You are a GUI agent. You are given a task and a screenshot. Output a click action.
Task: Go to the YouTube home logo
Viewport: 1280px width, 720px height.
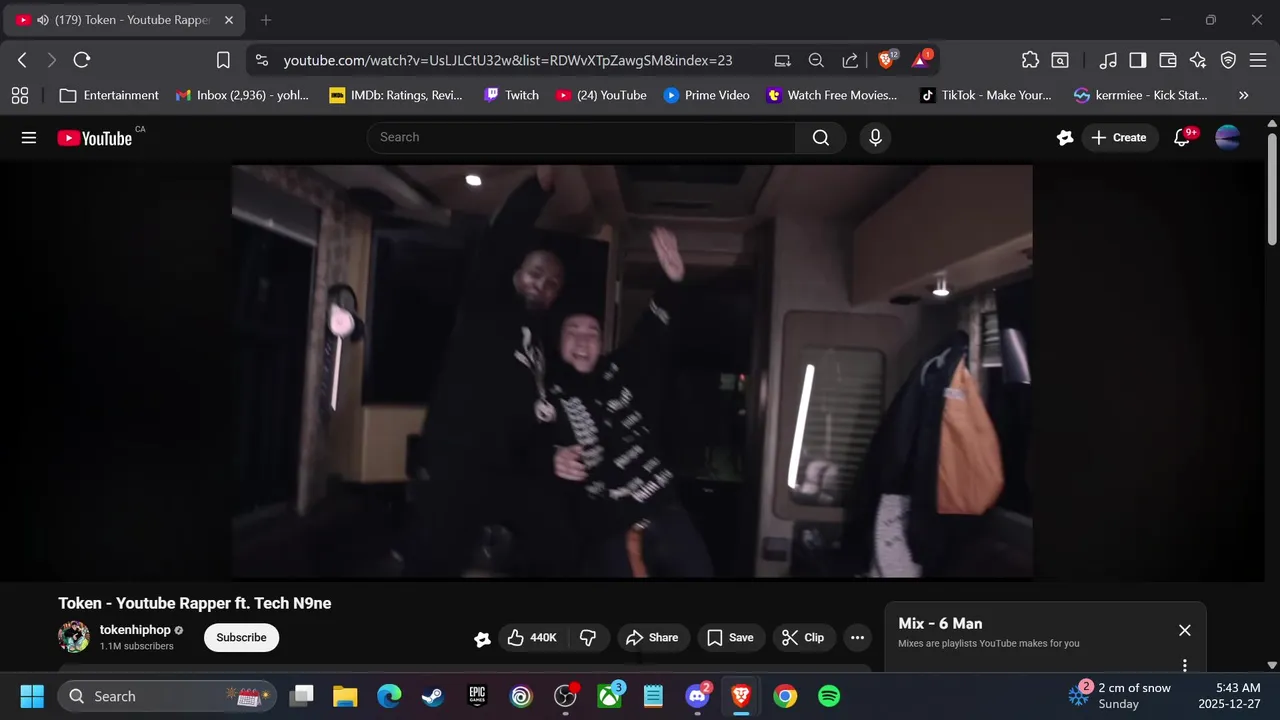point(95,138)
